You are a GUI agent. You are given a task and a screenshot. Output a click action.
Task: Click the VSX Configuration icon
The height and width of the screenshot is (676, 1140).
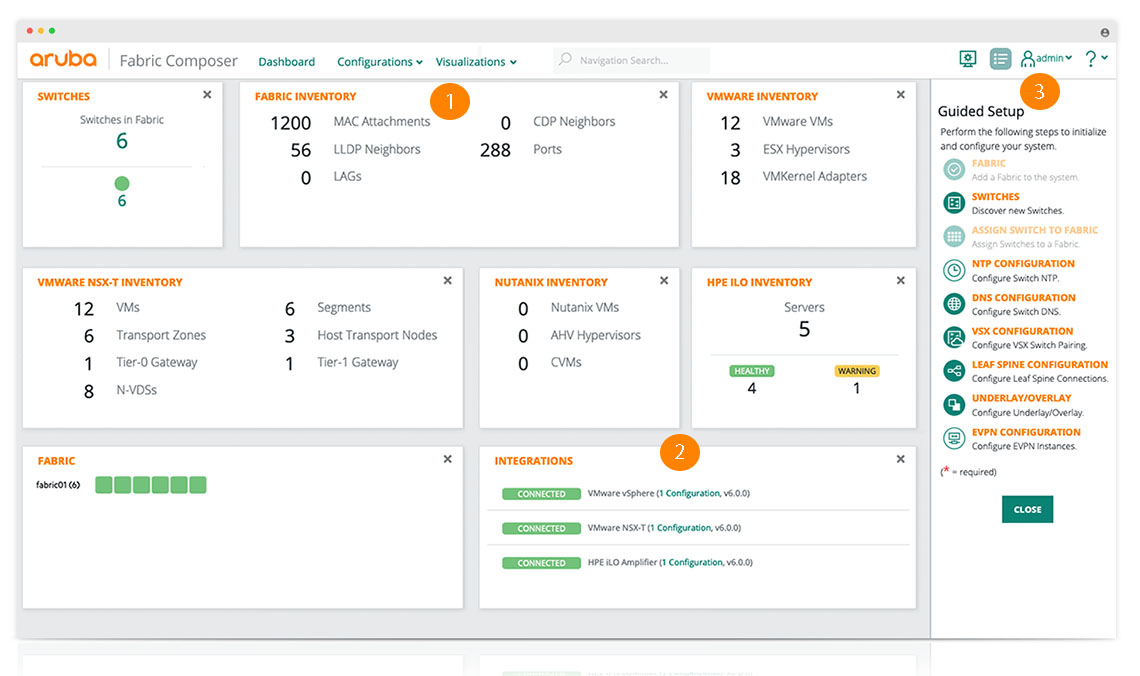click(954, 337)
